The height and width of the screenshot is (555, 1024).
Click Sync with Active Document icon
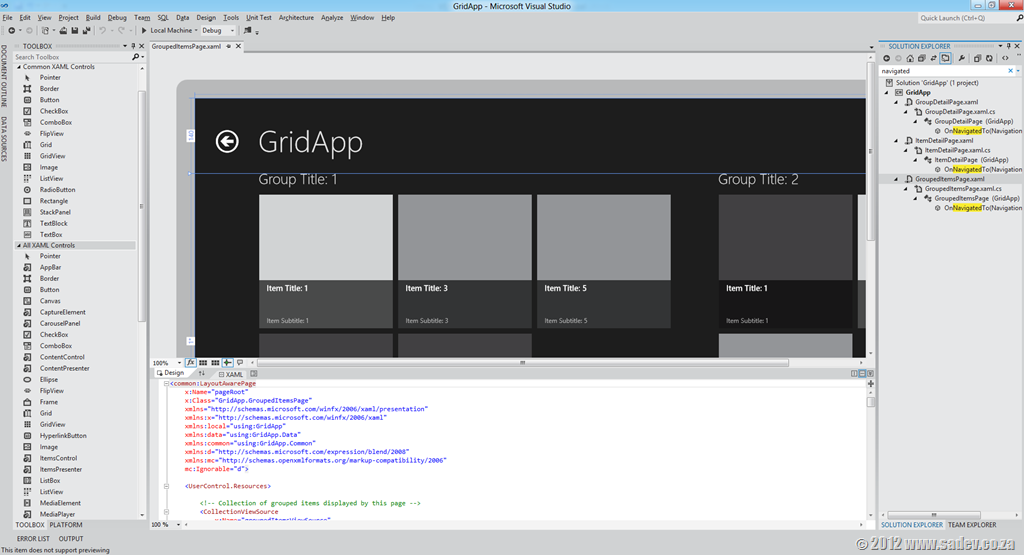point(933,58)
